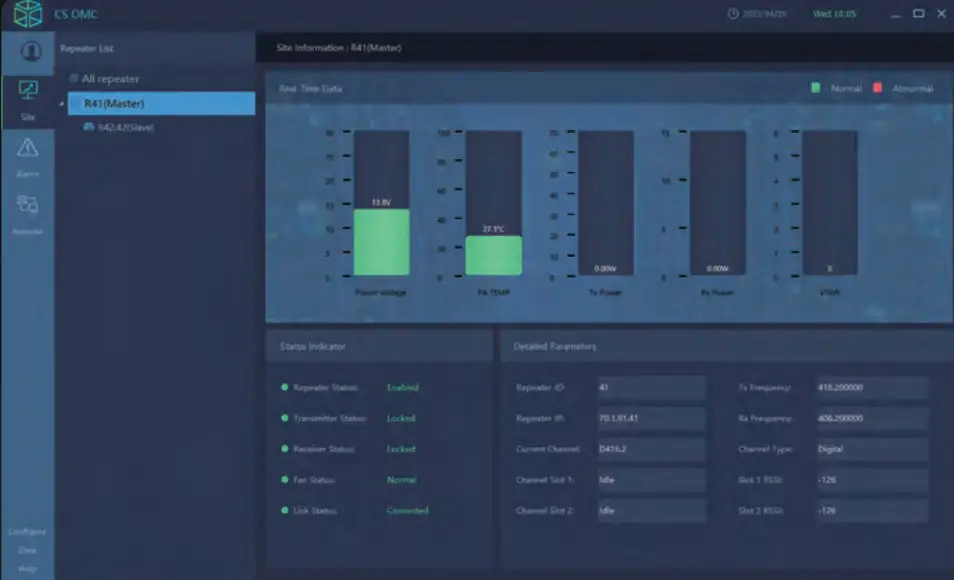The width and height of the screenshot is (954, 580).
Task: Click the Site Information R41(Master) header
Action: (339, 47)
